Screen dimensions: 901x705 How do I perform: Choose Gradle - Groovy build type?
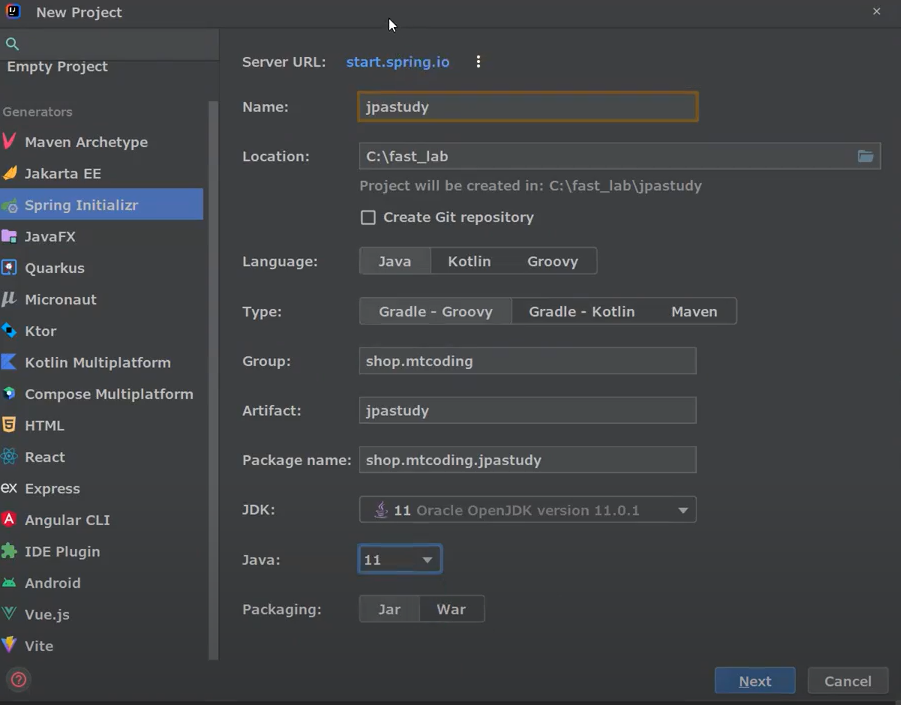click(436, 311)
